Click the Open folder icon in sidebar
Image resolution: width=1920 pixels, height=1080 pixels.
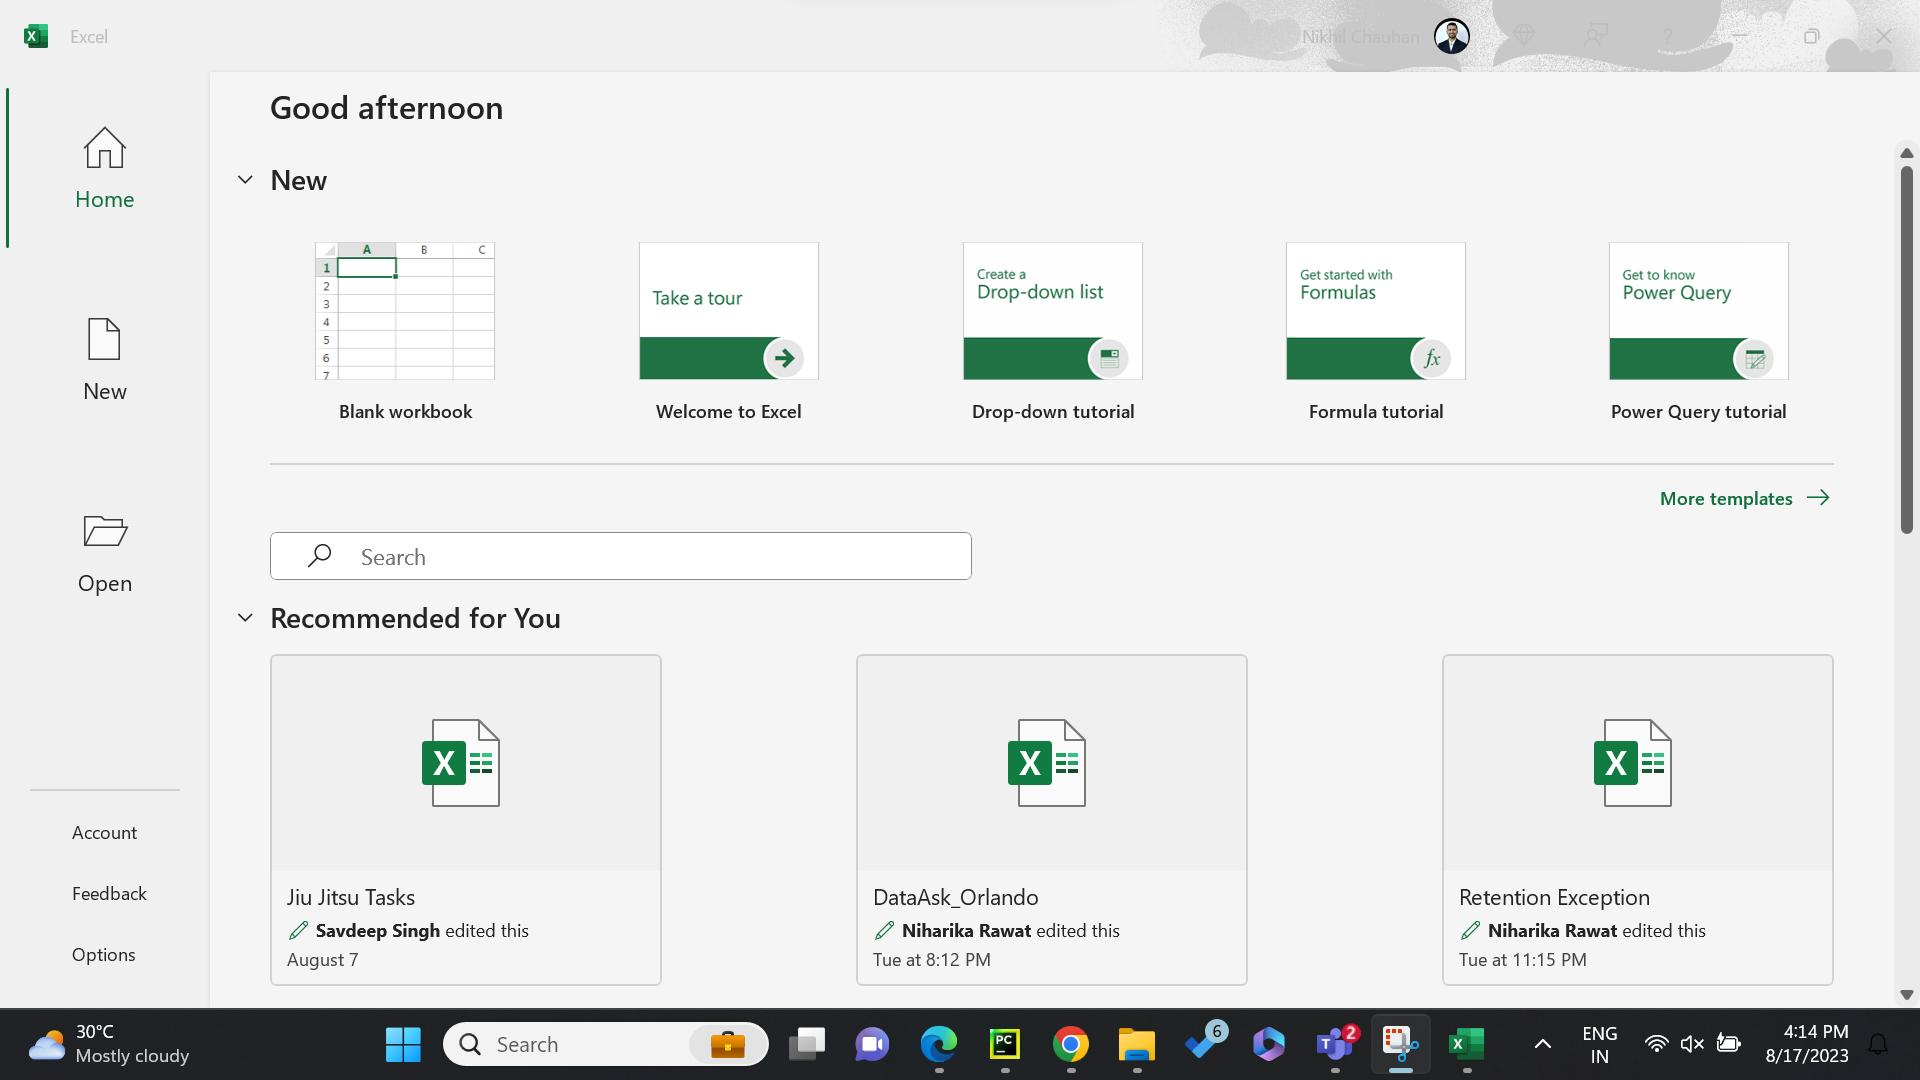[104, 531]
